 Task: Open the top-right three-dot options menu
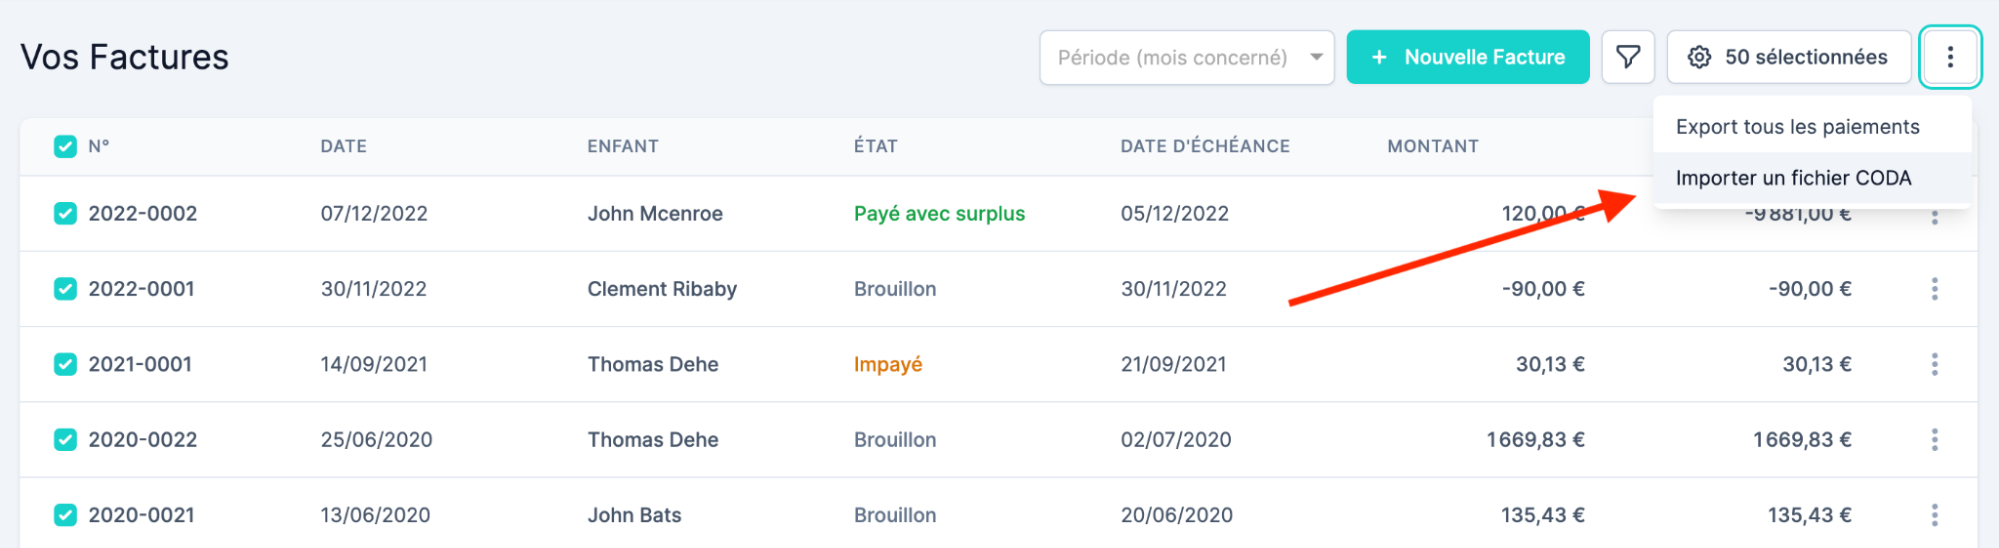[x=1949, y=57]
